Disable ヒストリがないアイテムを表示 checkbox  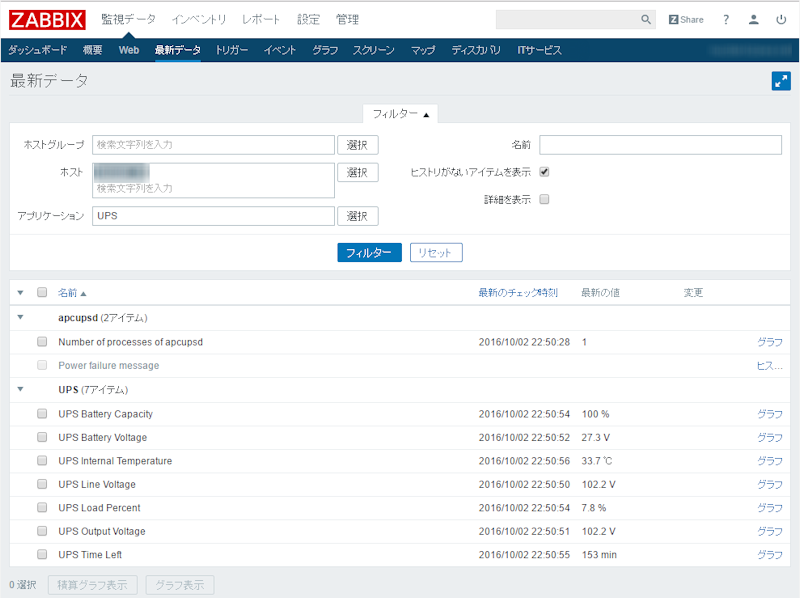click(542, 171)
